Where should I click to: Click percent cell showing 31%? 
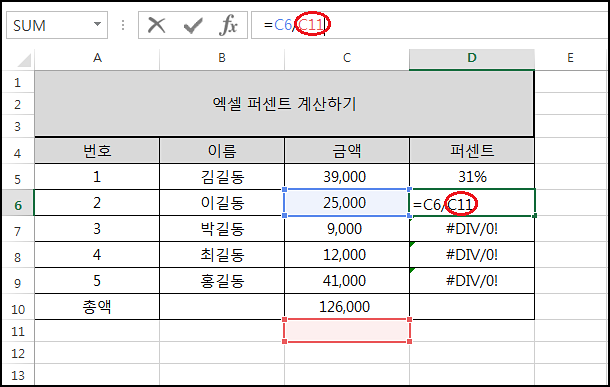pyautogui.click(x=472, y=177)
